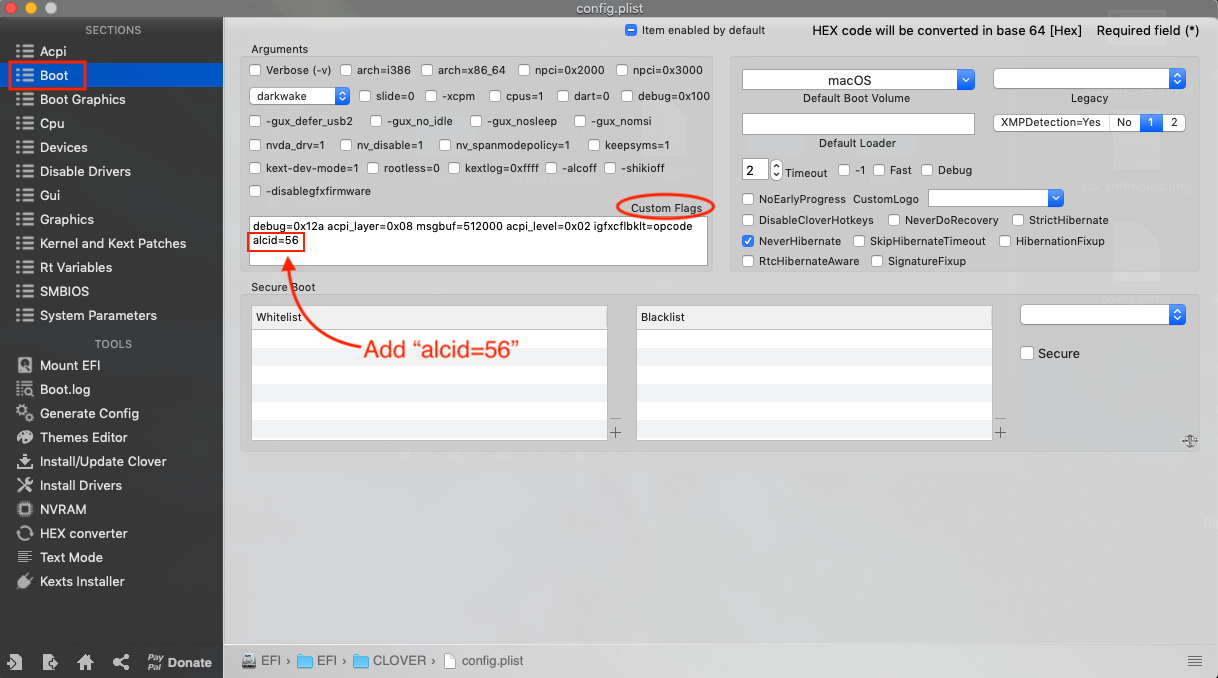Enable the dart=0 checkbox
Image resolution: width=1218 pixels, height=678 pixels.
[x=564, y=96]
